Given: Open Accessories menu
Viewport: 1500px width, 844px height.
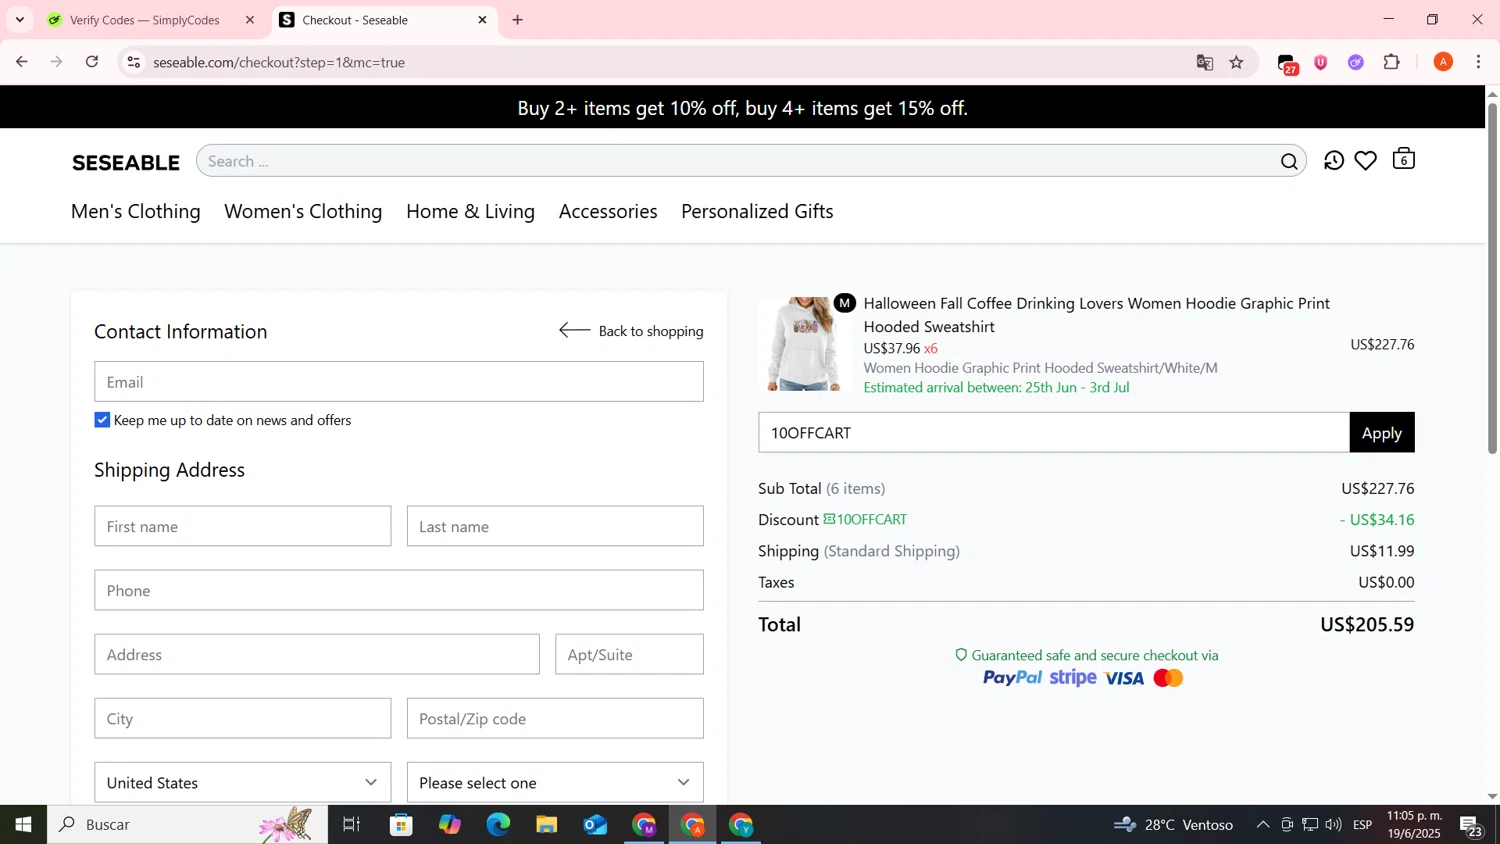Looking at the screenshot, I should 608,211.
